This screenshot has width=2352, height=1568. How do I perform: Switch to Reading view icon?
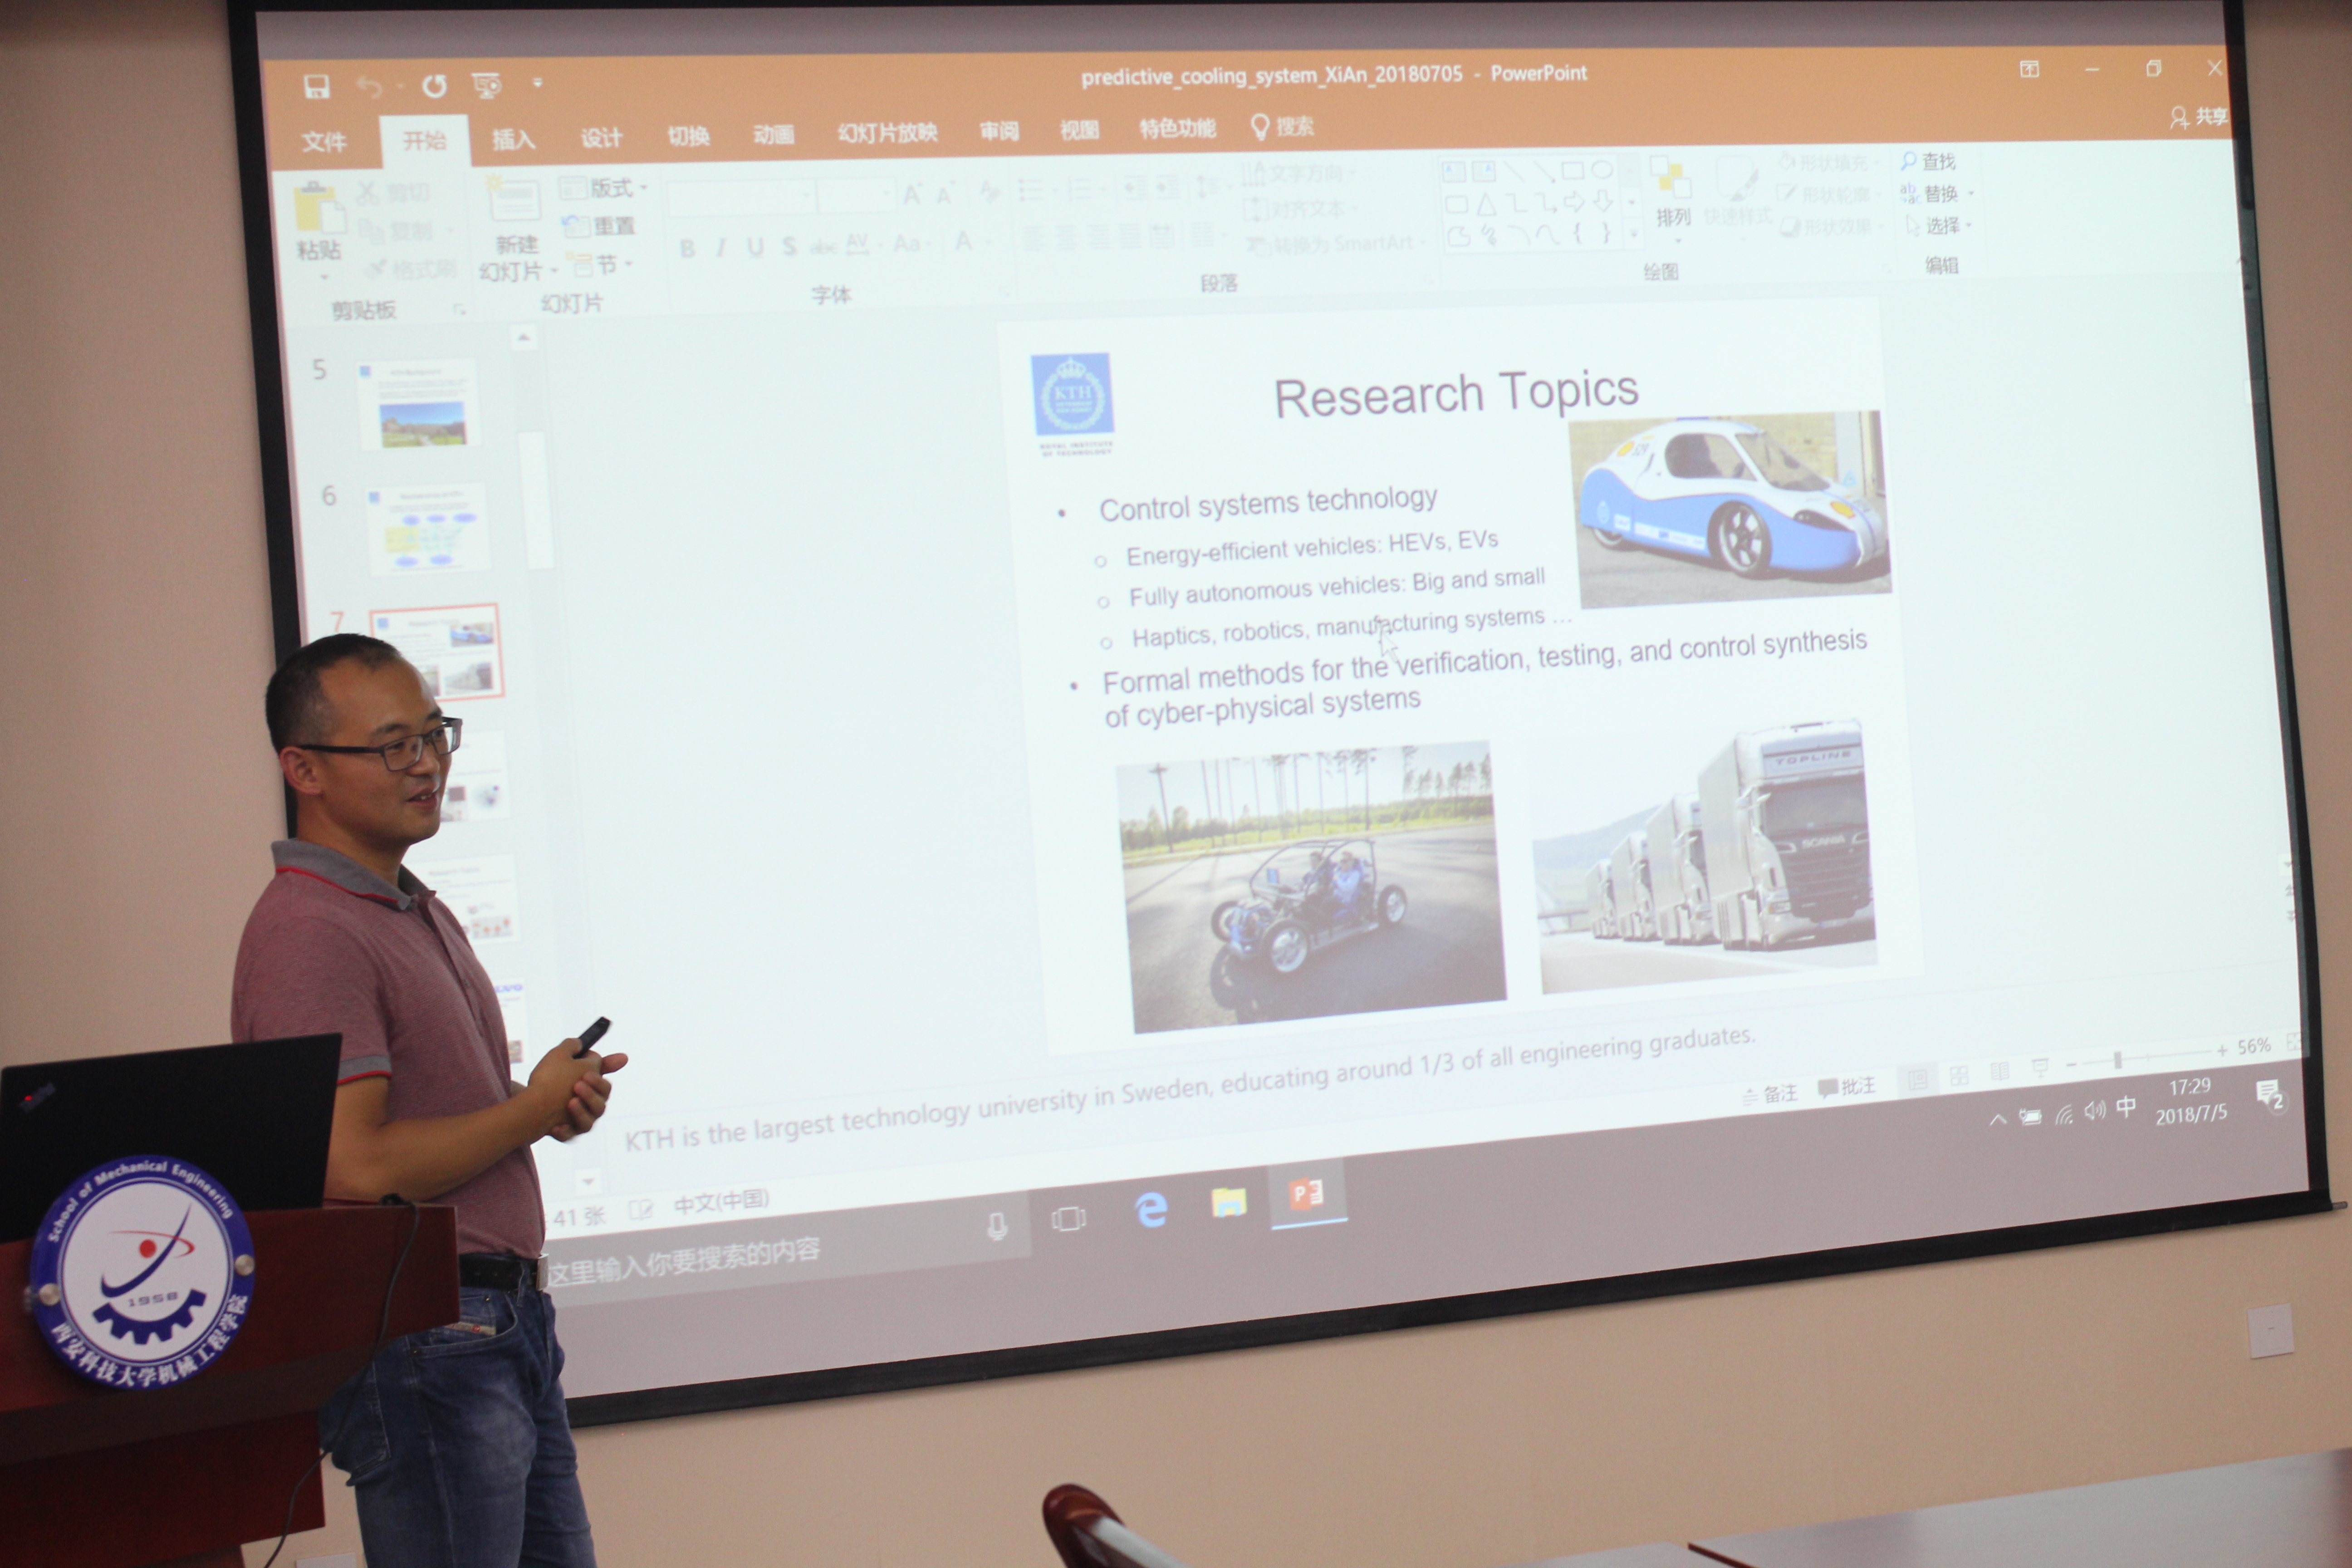2000,1072
